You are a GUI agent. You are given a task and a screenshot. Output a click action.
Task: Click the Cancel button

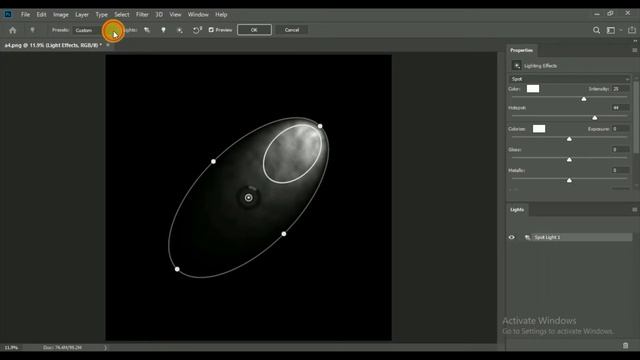pyautogui.click(x=292, y=30)
